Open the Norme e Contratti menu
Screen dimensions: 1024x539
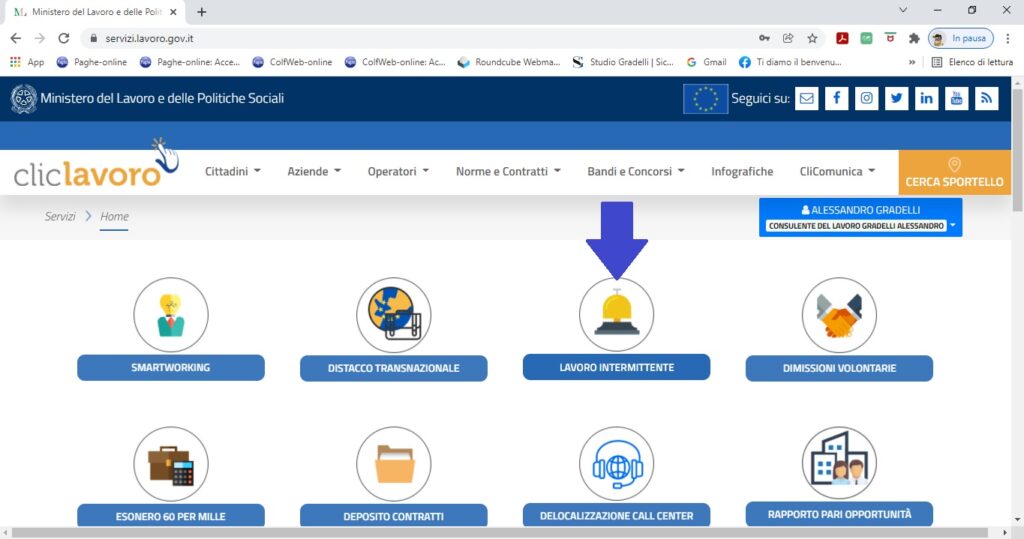pos(507,171)
